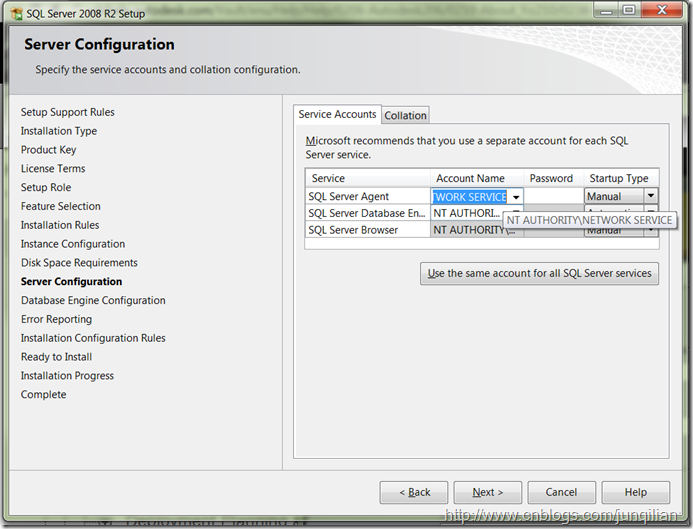The height and width of the screenshot is (529, 693).
Task: Click Instance Configuration step
Action: coord(73,244)
